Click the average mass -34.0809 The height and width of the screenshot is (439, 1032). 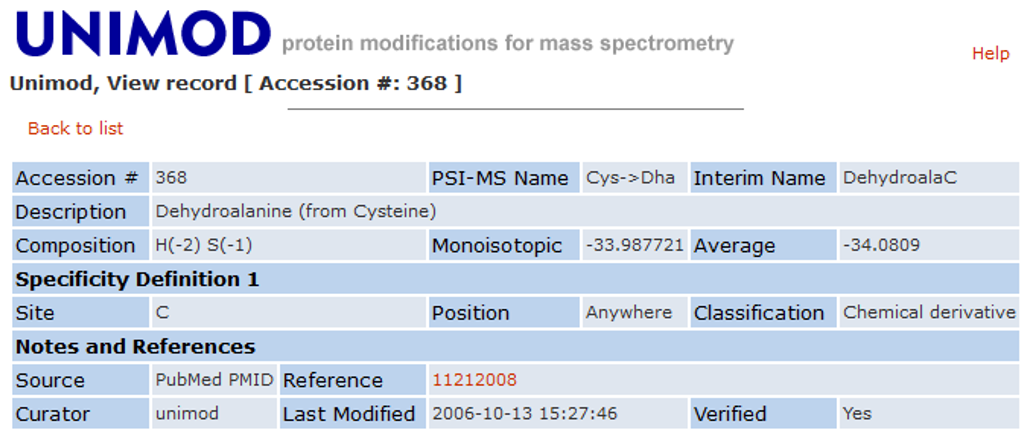point(881,245)
